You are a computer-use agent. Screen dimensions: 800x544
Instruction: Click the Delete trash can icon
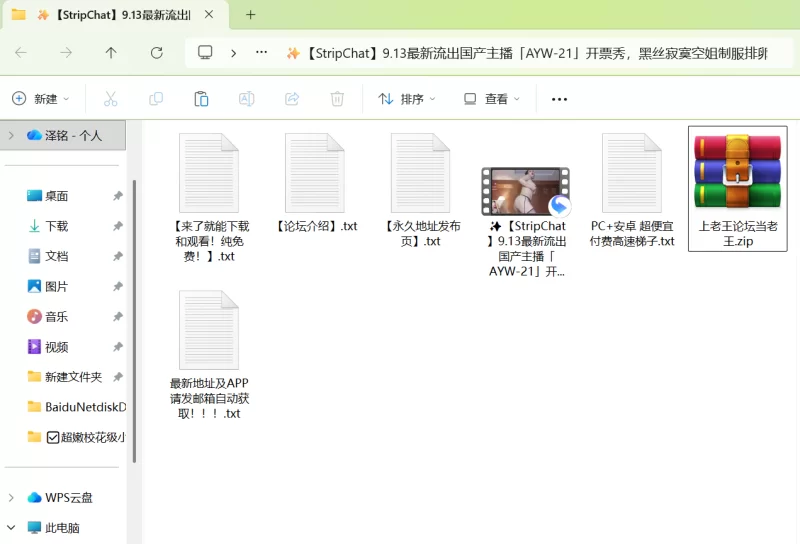pos(337,99)
